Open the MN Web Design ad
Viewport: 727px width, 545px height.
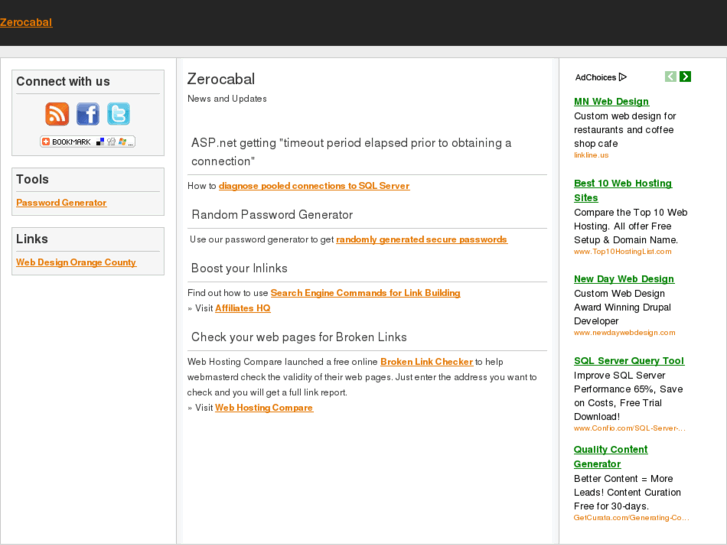click(x=611, y=102)
